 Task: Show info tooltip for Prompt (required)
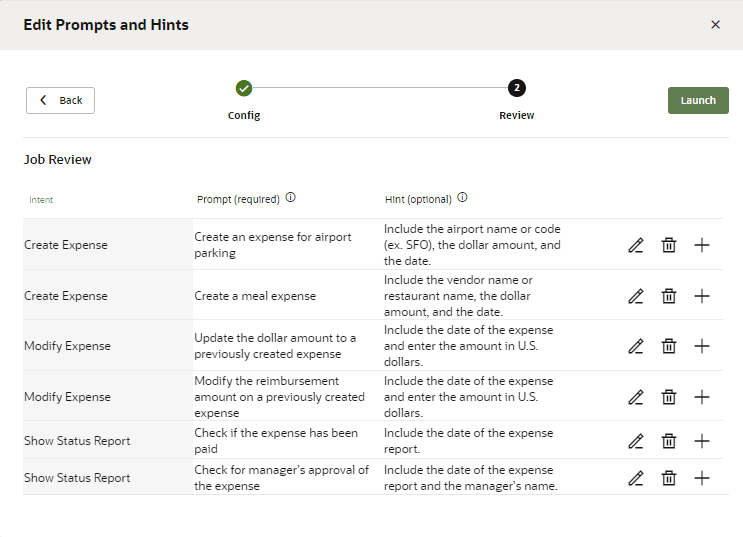291,198
